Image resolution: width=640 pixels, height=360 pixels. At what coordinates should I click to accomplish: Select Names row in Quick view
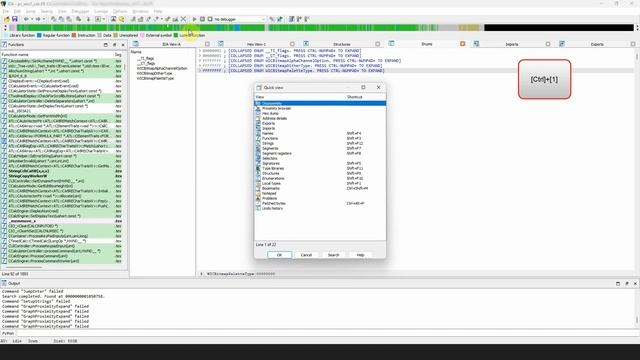point(320,133)
